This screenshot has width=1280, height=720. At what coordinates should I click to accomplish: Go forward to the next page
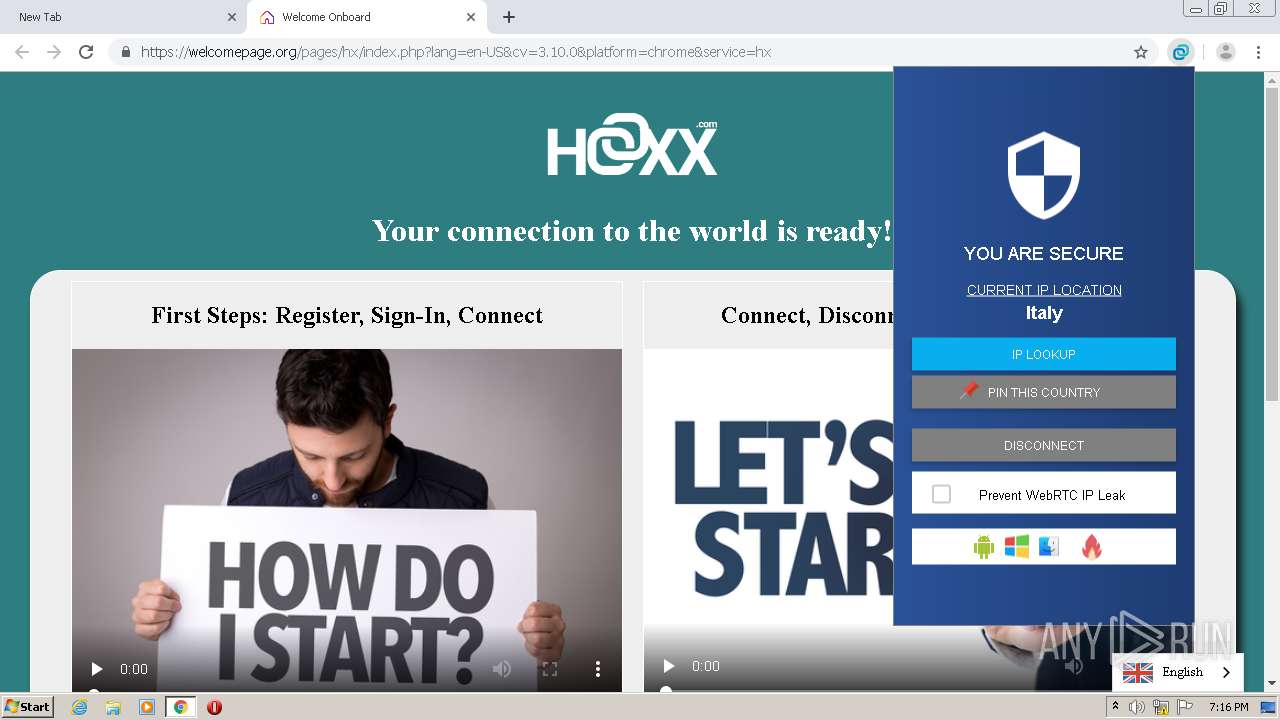pos(54,52)
